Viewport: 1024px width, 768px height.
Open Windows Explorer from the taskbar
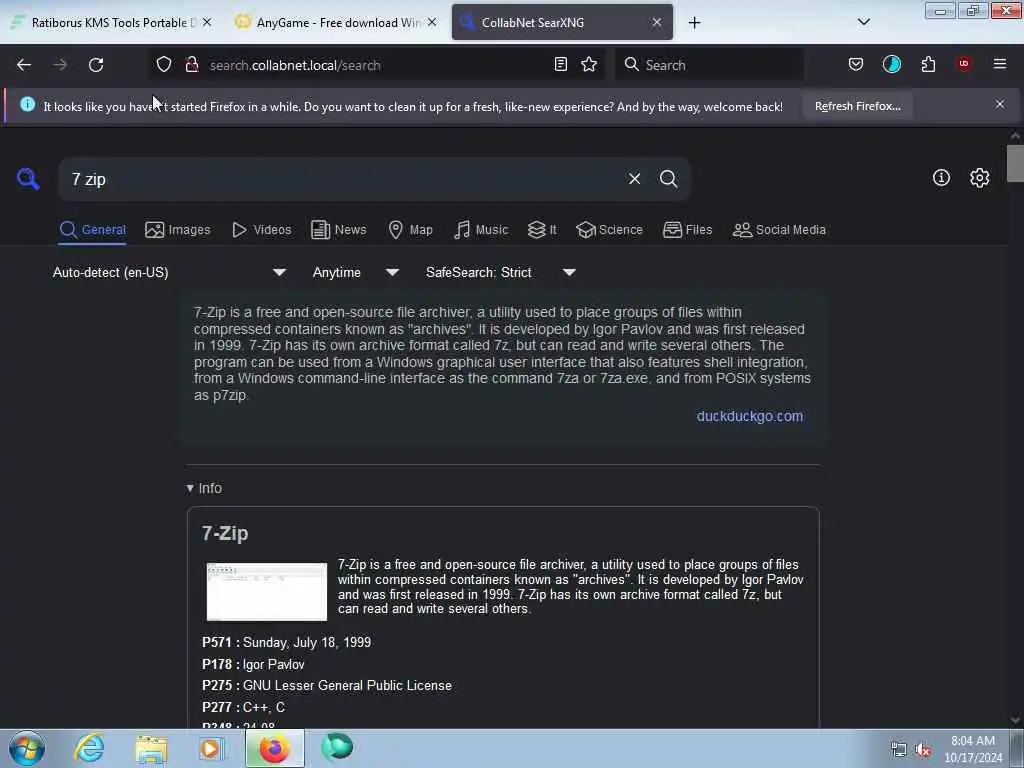point(152,748)
